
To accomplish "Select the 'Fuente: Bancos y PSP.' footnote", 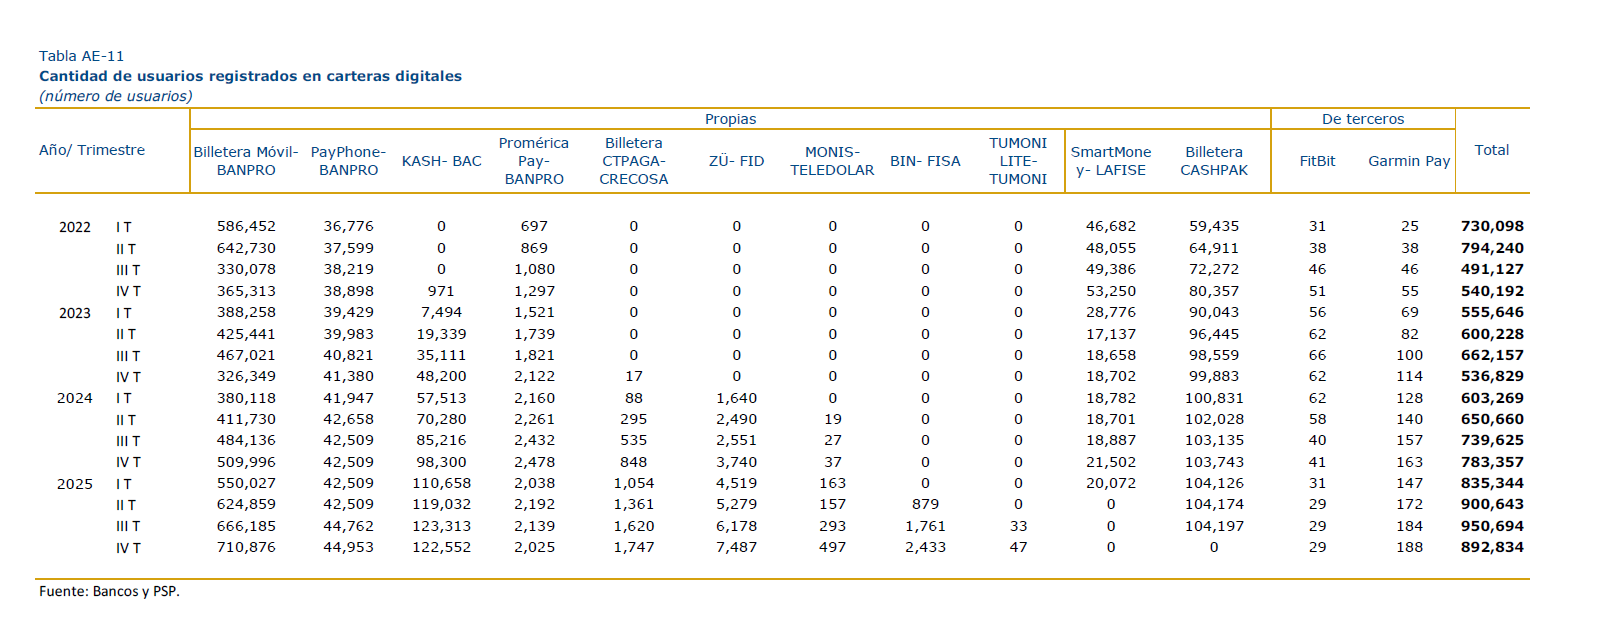I will click(x=110, y=592).
